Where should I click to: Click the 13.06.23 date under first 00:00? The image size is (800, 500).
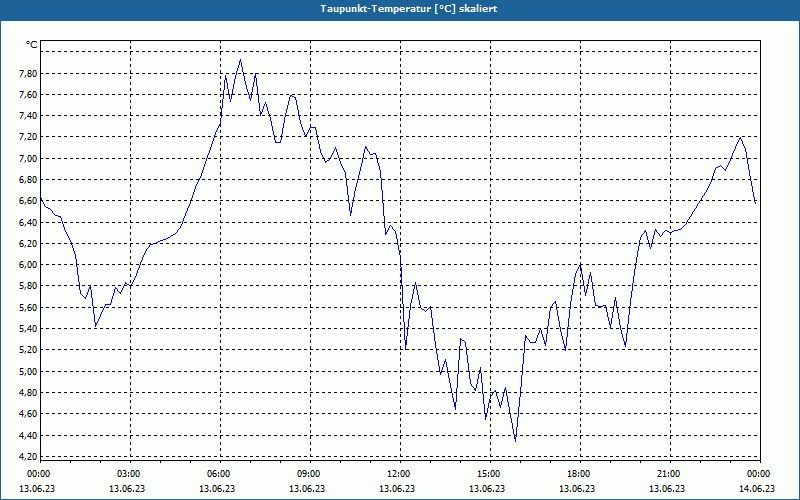click(x=37, y=488)
